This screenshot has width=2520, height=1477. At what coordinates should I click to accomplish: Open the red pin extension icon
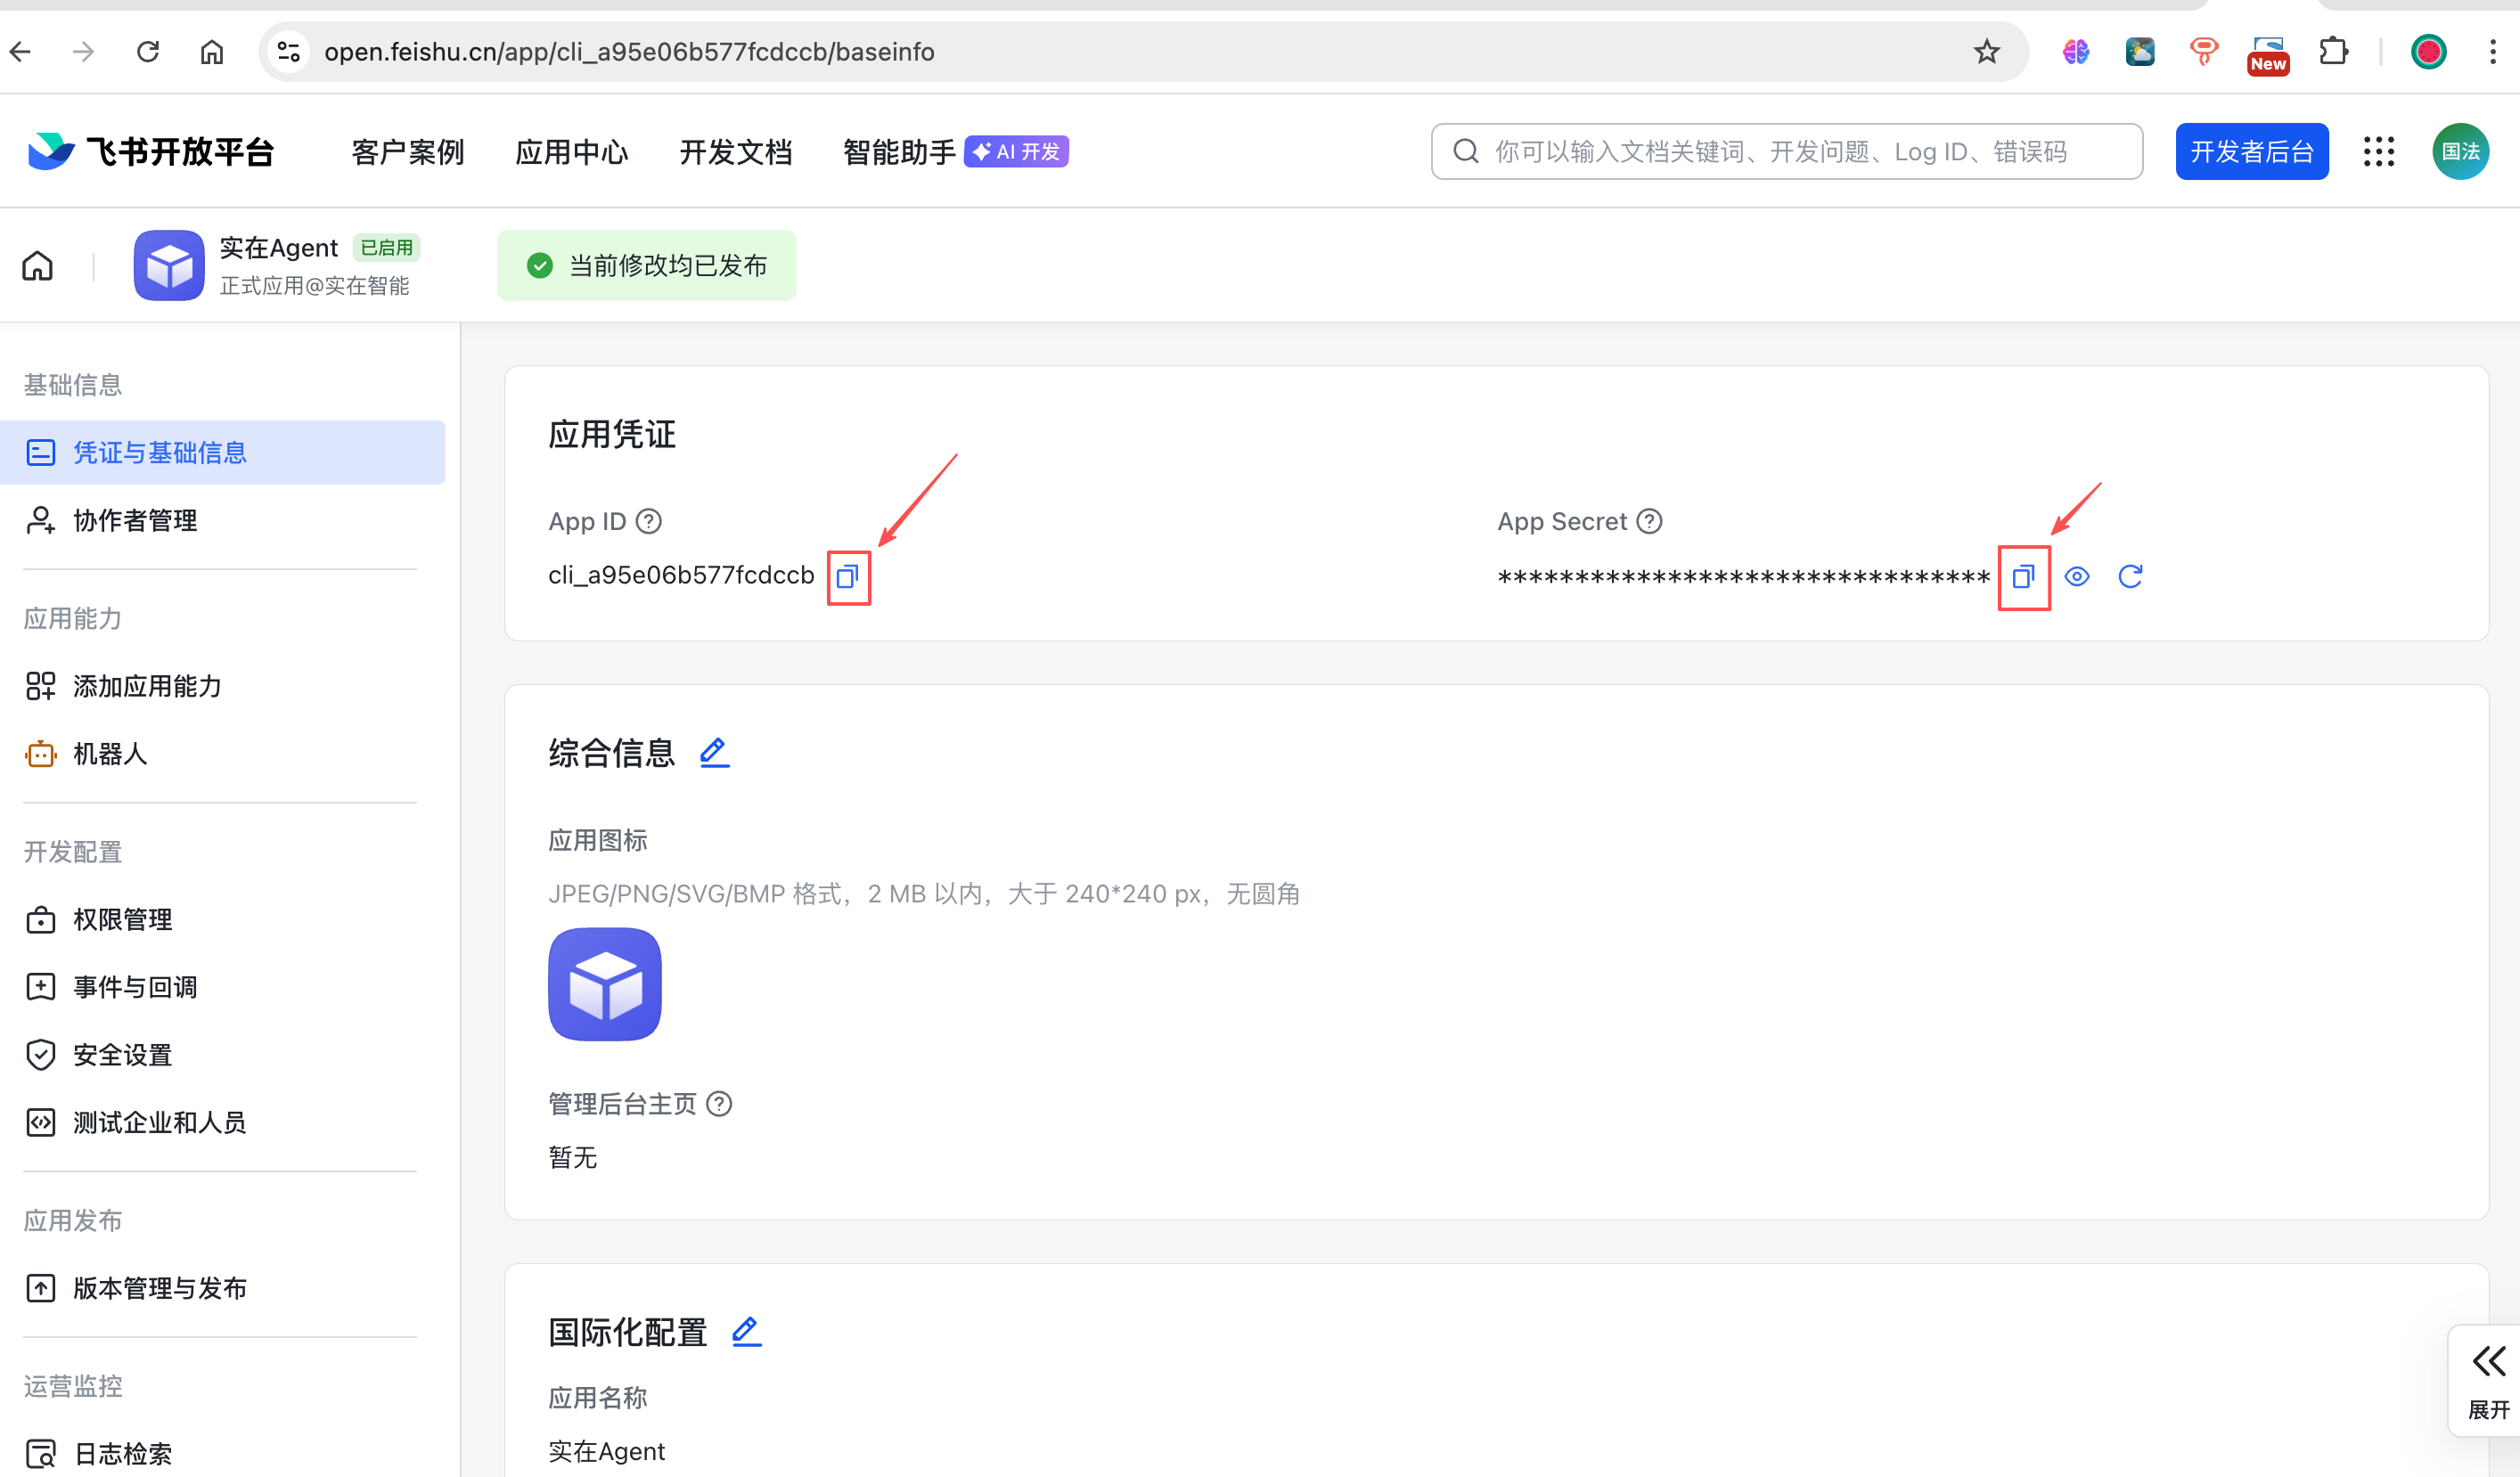(2204, 51)
